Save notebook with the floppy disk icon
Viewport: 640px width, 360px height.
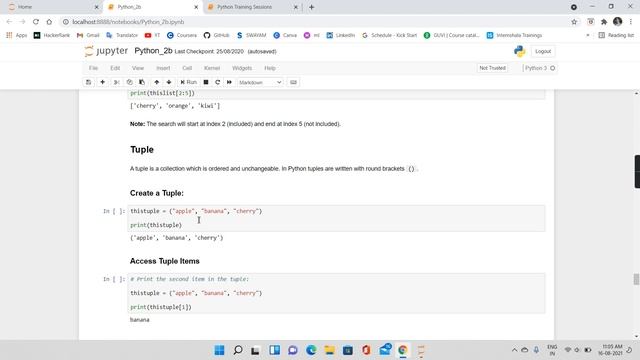pos(88,82)
